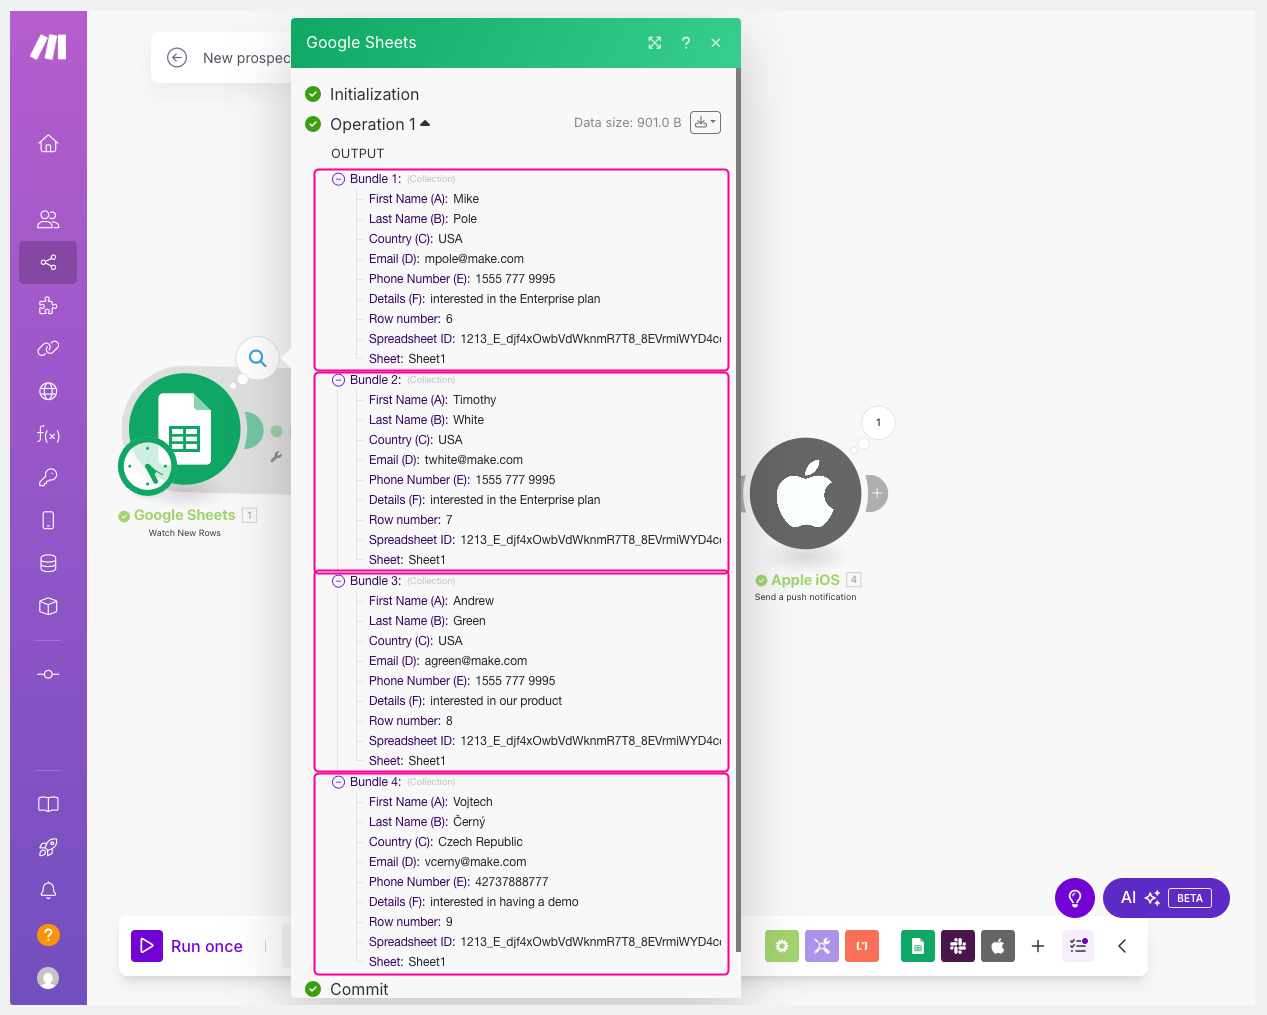Open the orange Text parser bracket icon
This screenshot has height=1015, width=1267.
click(x=862, y=946)
